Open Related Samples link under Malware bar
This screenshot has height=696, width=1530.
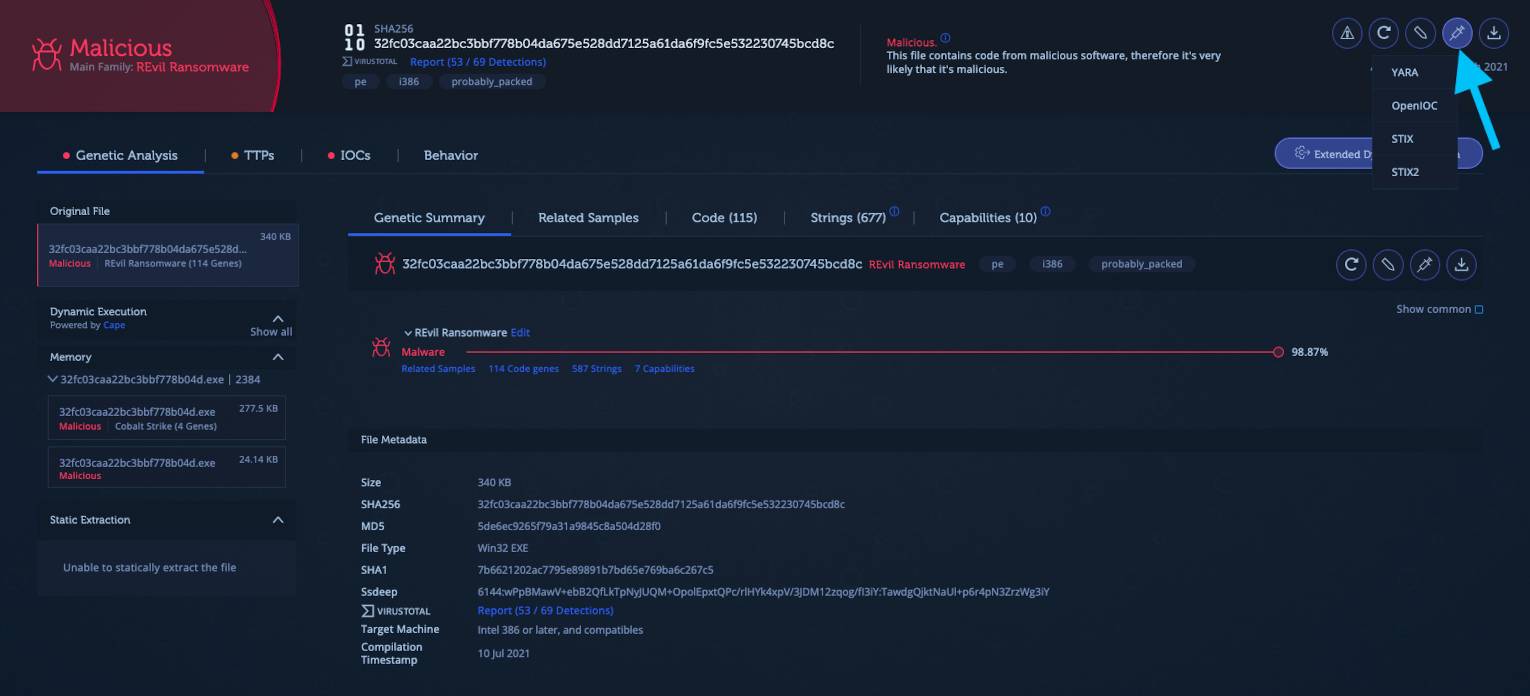tap(438, 369)
